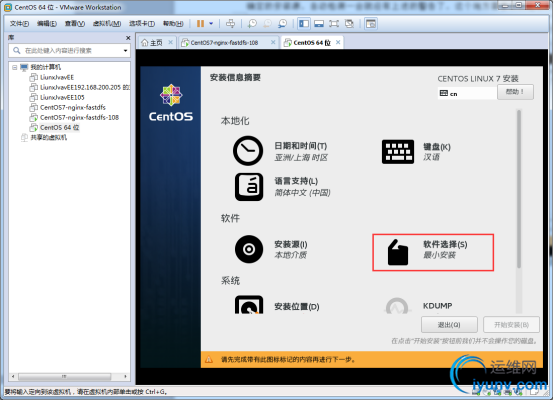Click the unity mode toolbar icon
The width and height of the screenshot is (553, 401).
point(349,24)
